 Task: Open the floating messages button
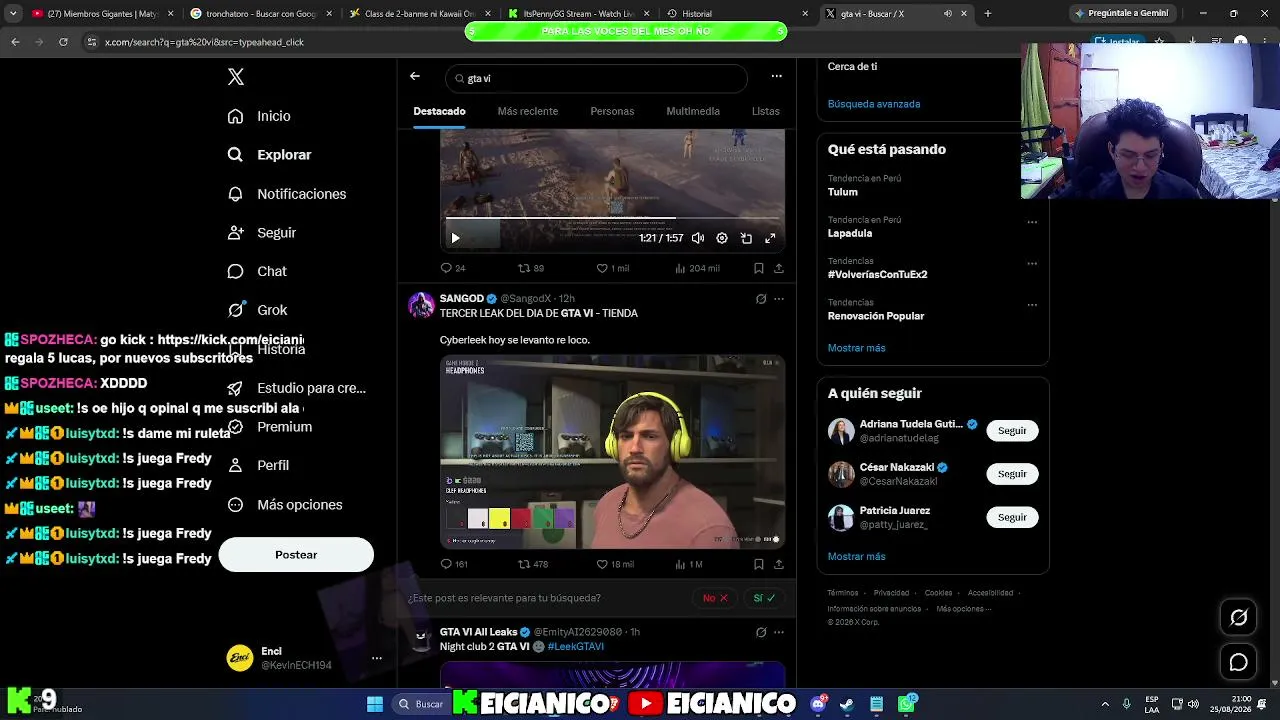pos(1239,663)
